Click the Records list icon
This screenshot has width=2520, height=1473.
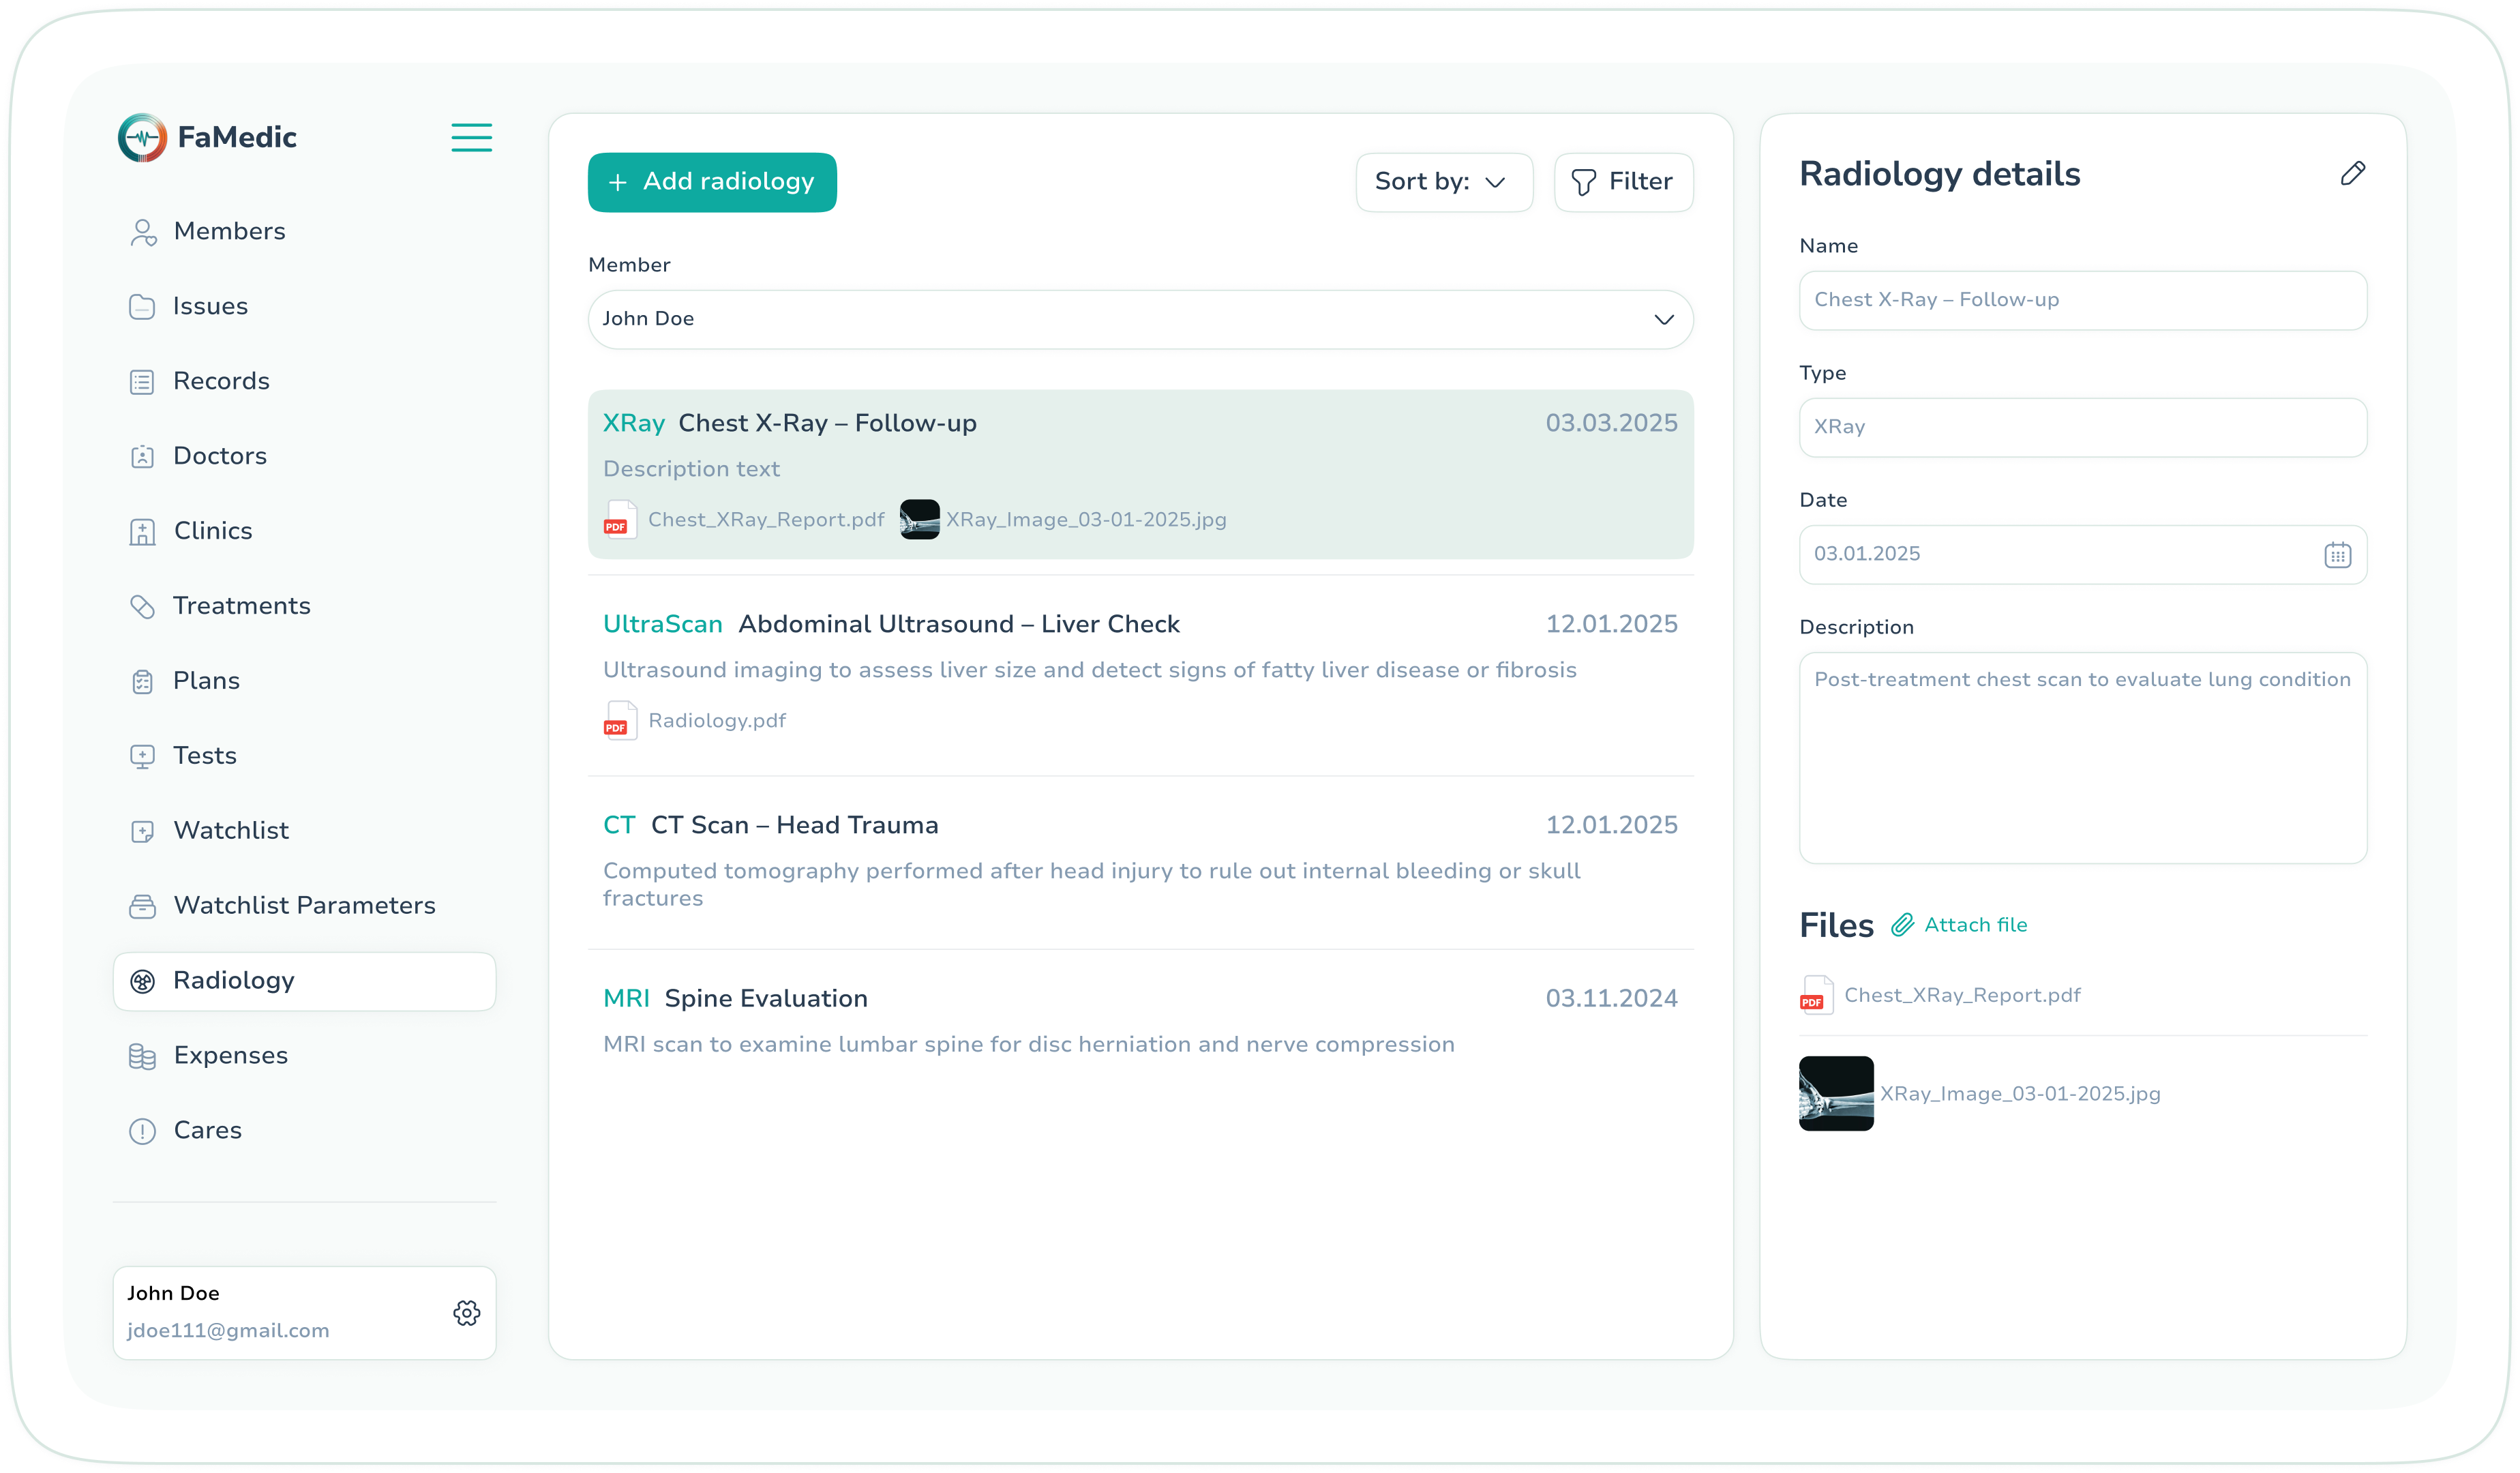[142, 382]
